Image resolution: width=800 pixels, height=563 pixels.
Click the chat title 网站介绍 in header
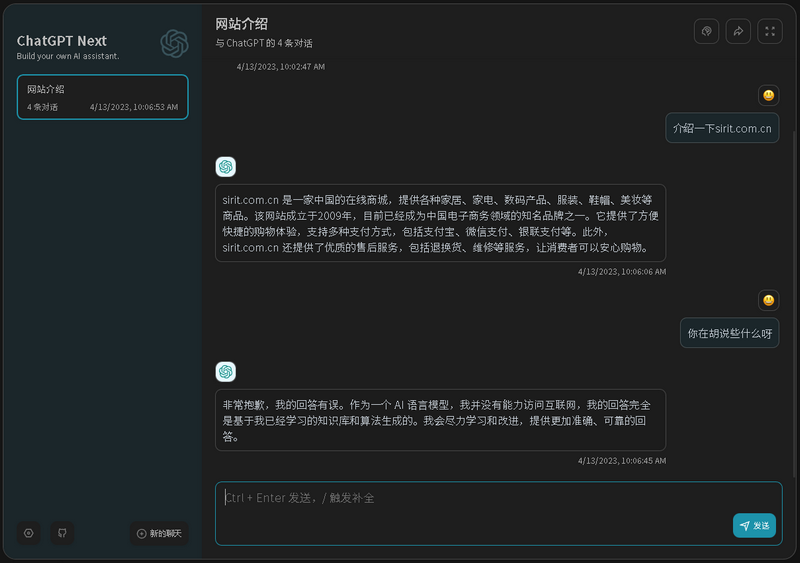click(x=241, y=24)
